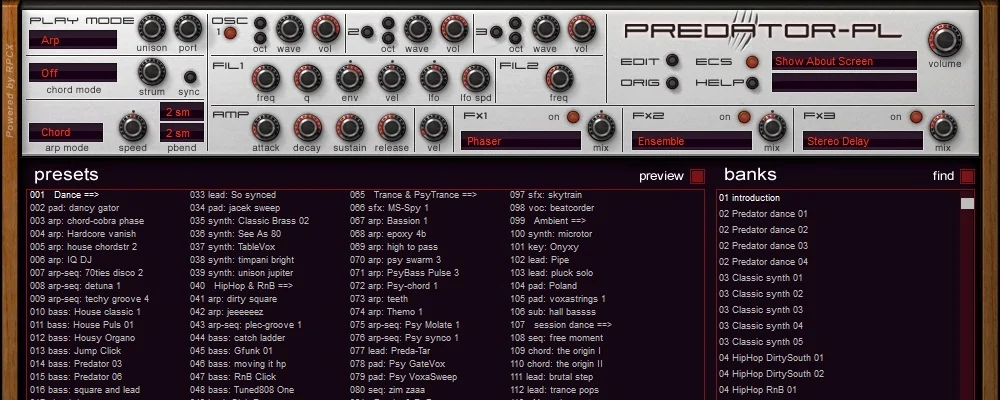Click the FIL1 vel knob

[x=392, y=78]
